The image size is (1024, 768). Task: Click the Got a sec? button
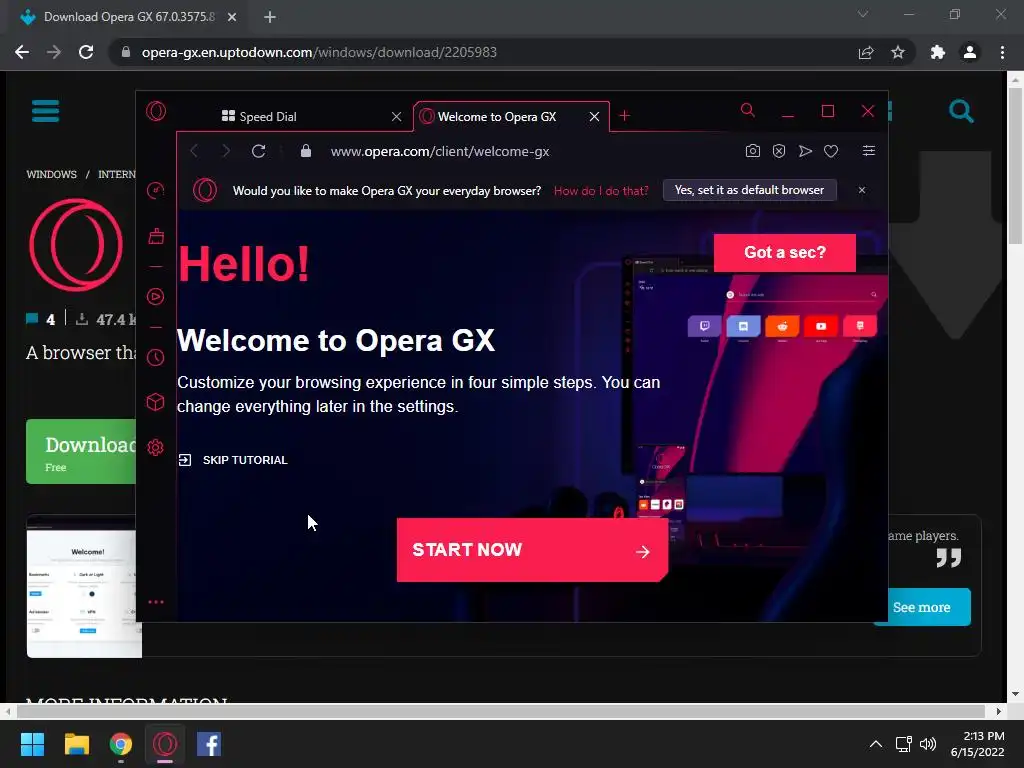click(x=785, y=253)
